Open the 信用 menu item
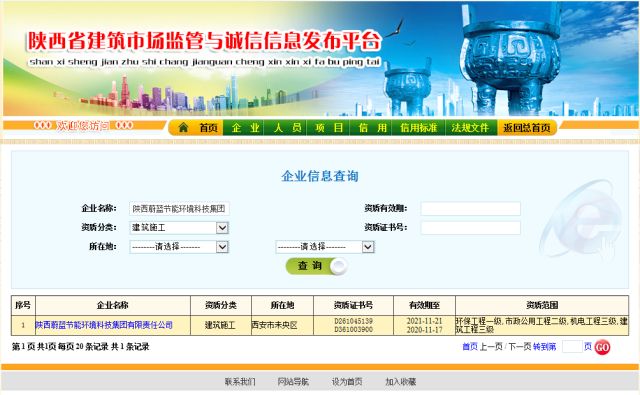 tap(372, 128)
